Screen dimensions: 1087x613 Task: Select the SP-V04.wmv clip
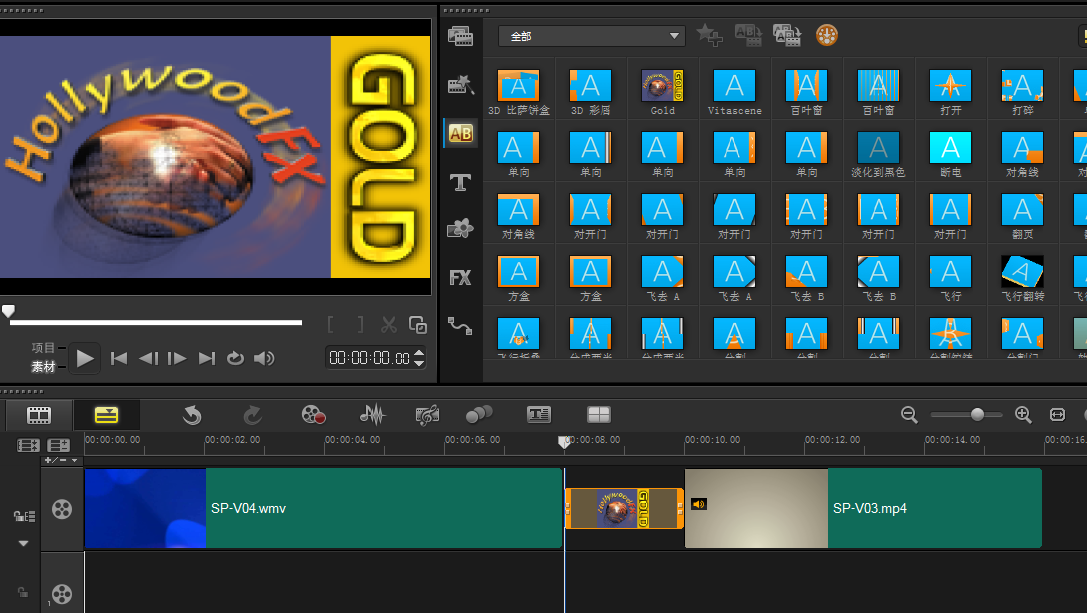[x=323, y=508]
